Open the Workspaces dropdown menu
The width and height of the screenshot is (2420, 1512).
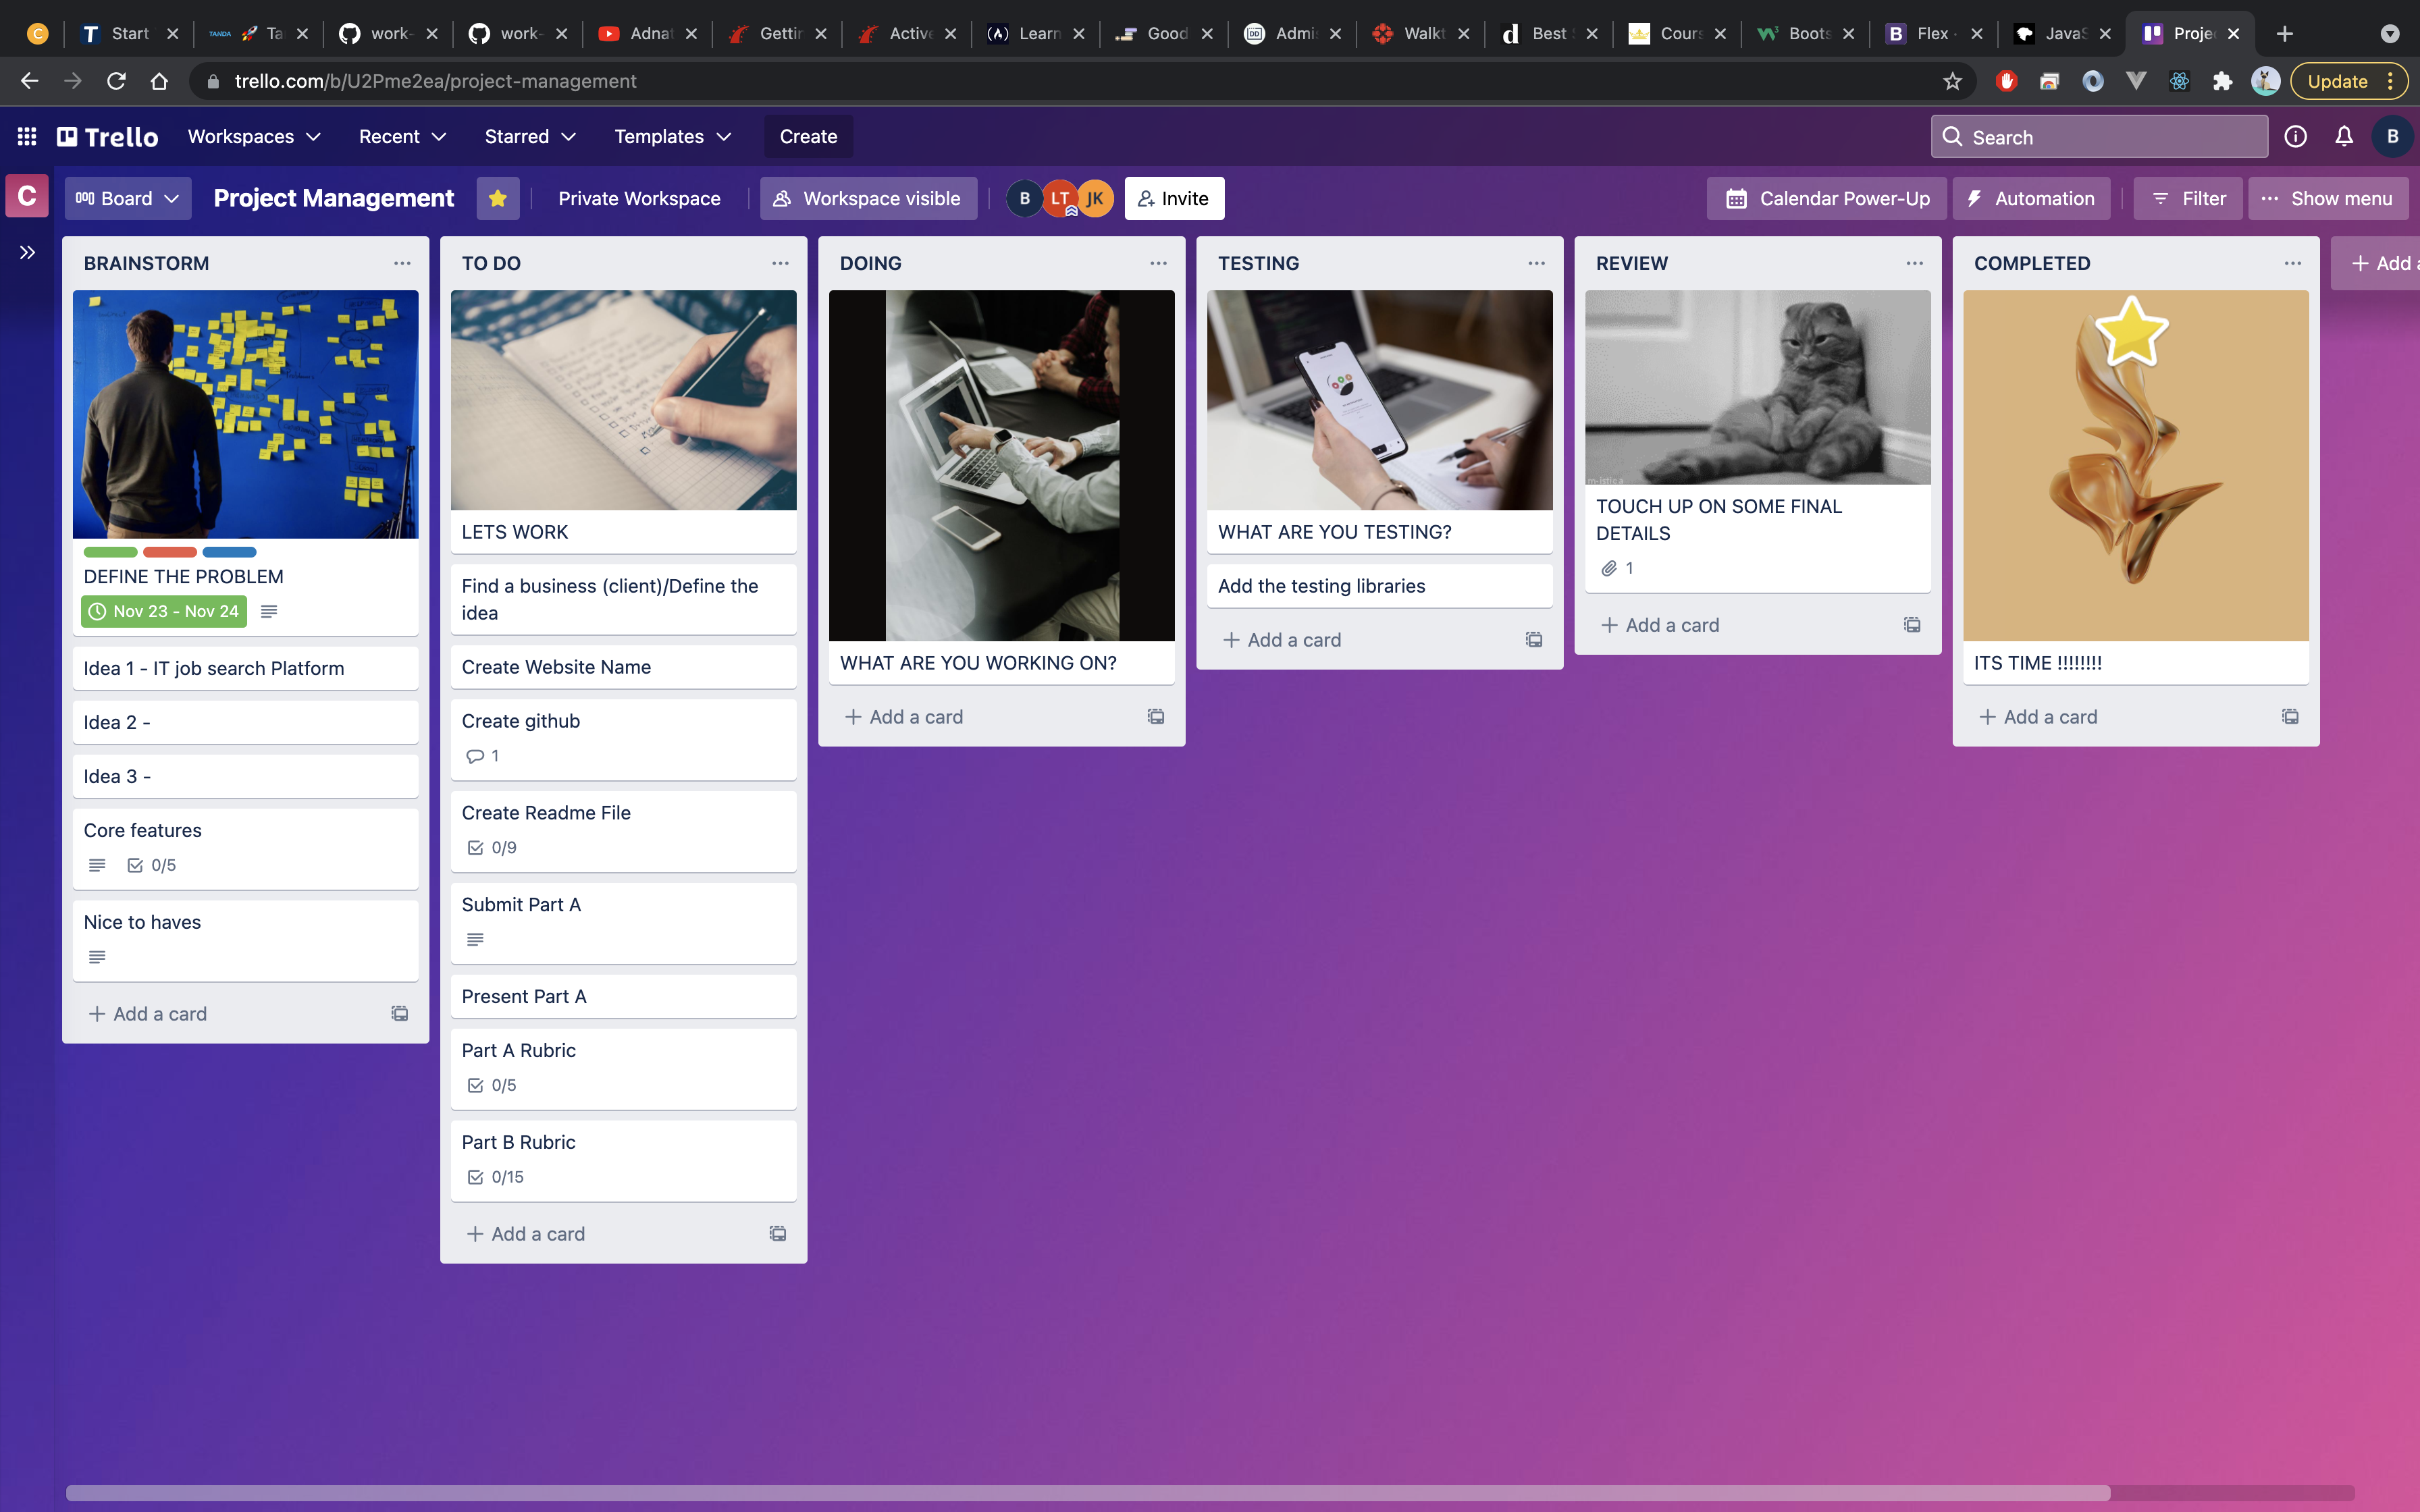[254, 137]
